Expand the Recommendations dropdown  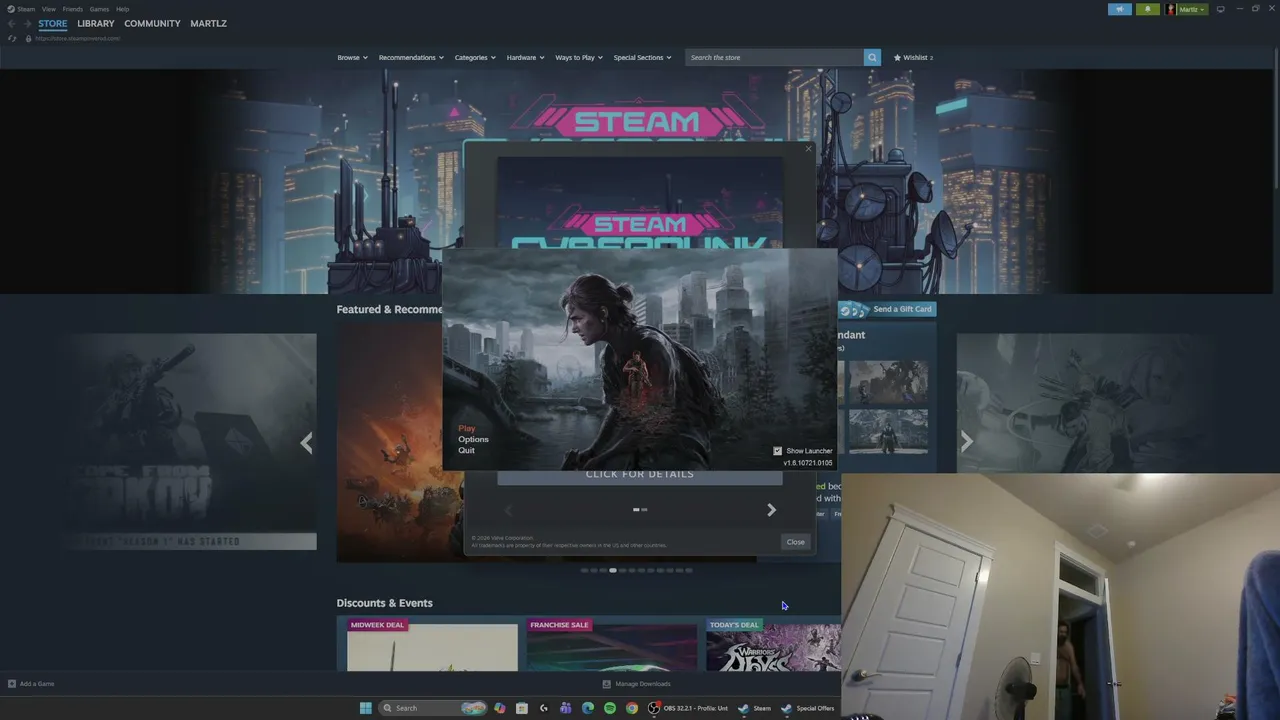pos(411,57)
